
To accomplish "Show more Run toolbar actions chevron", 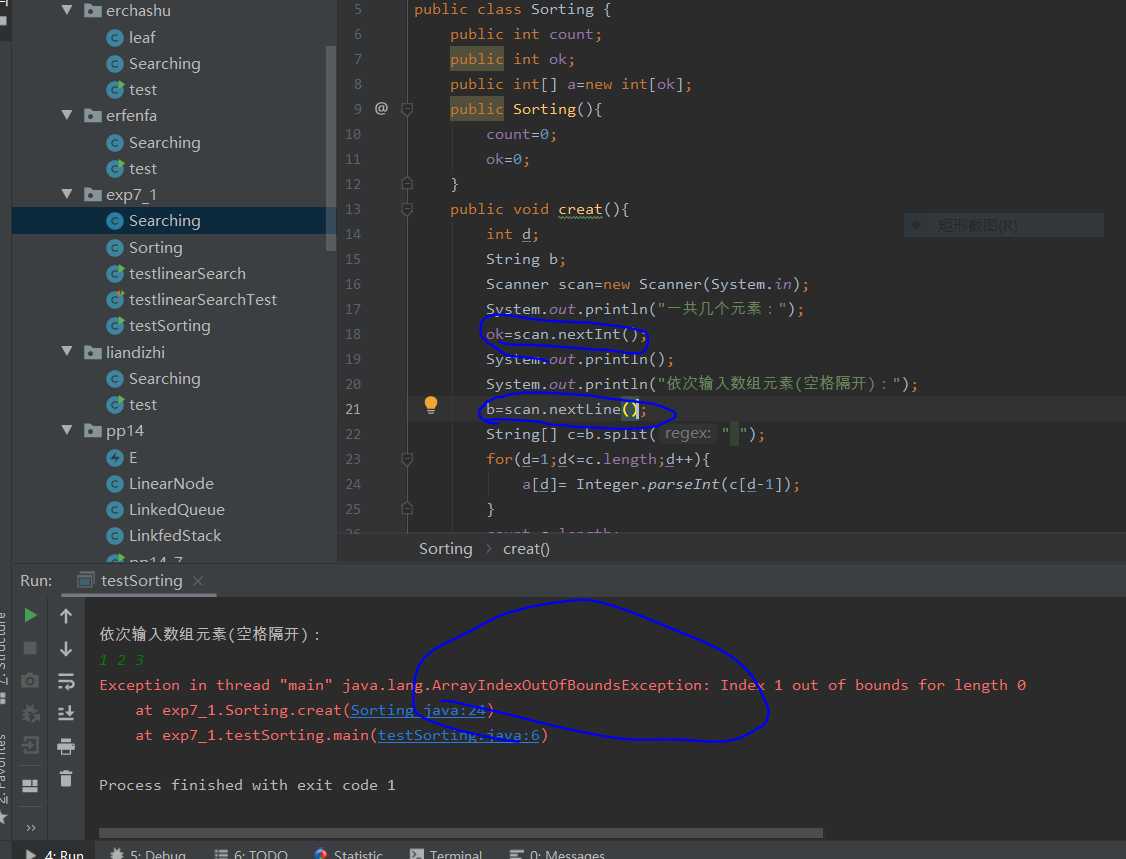I will [30, 827].
